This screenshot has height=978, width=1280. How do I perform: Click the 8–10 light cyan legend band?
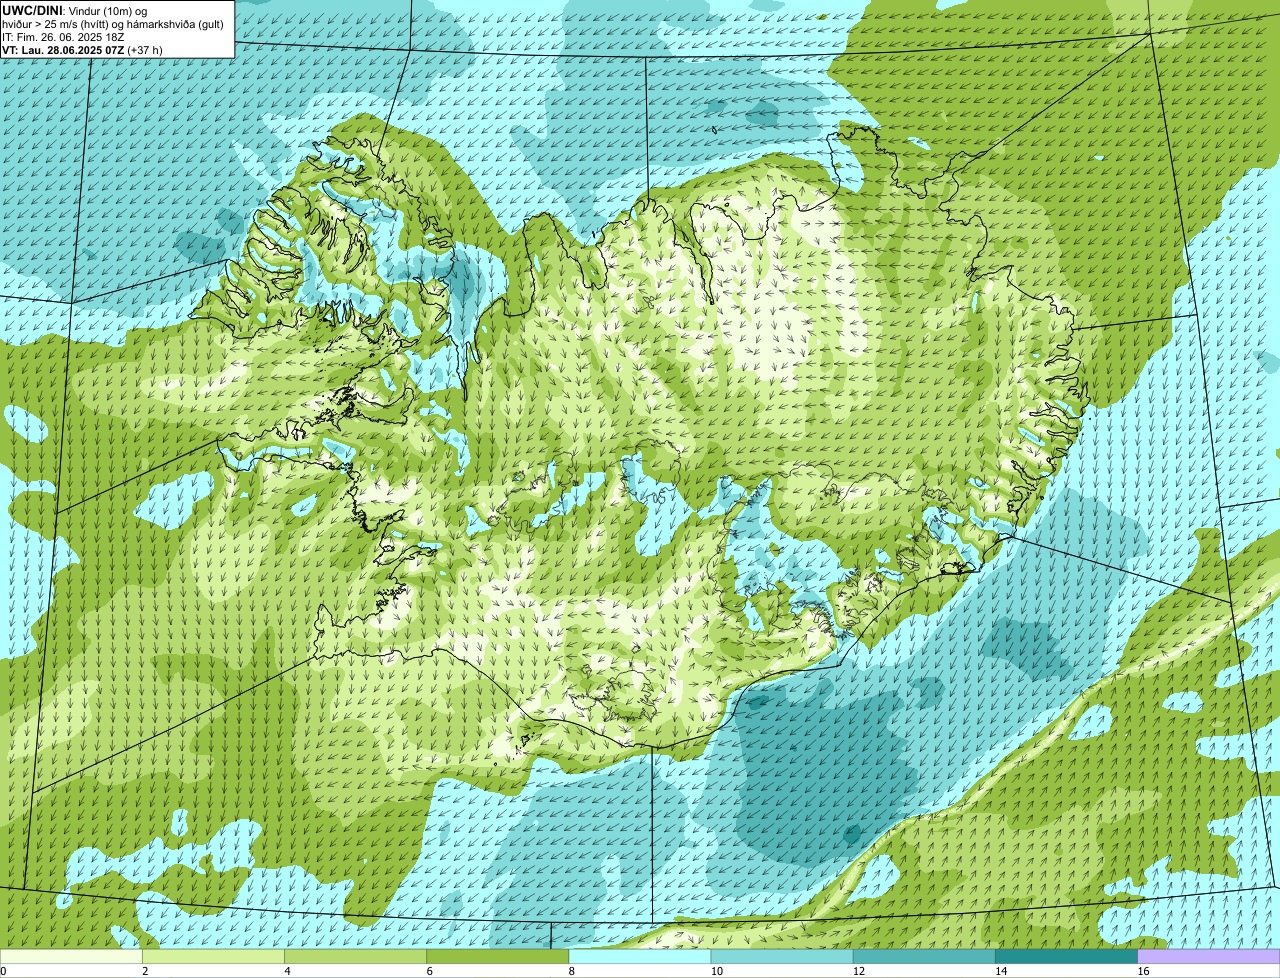click(x=640, y=957)
